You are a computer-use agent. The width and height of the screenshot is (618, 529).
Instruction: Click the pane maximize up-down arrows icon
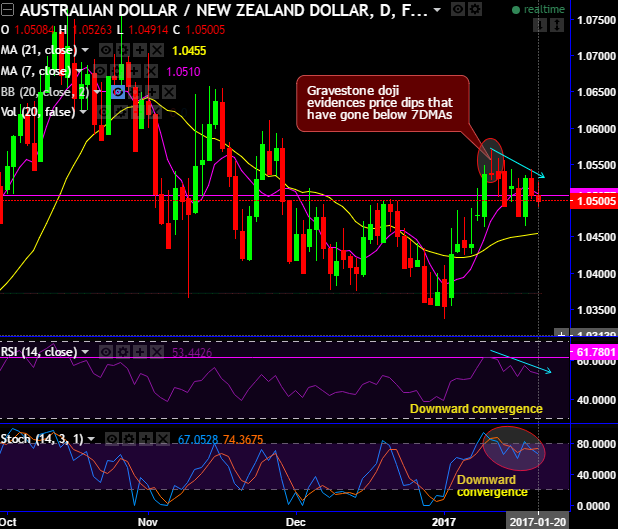click(557, 25)
